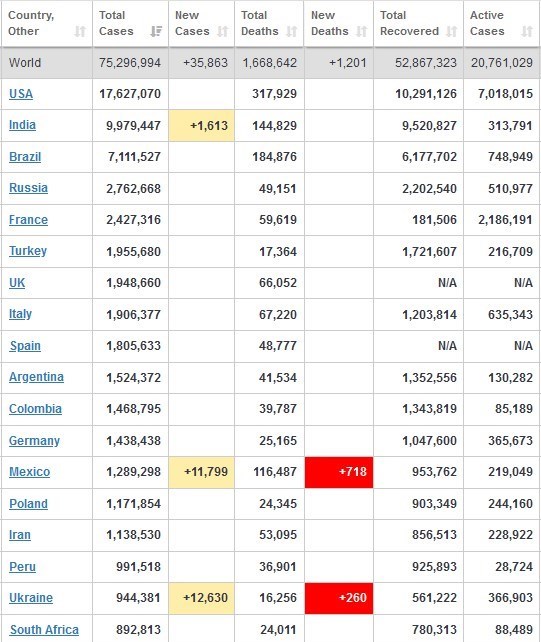Screen dimensions: 541x642
Task: Sort by Country column sort icon
Action: tap(80, 31)
